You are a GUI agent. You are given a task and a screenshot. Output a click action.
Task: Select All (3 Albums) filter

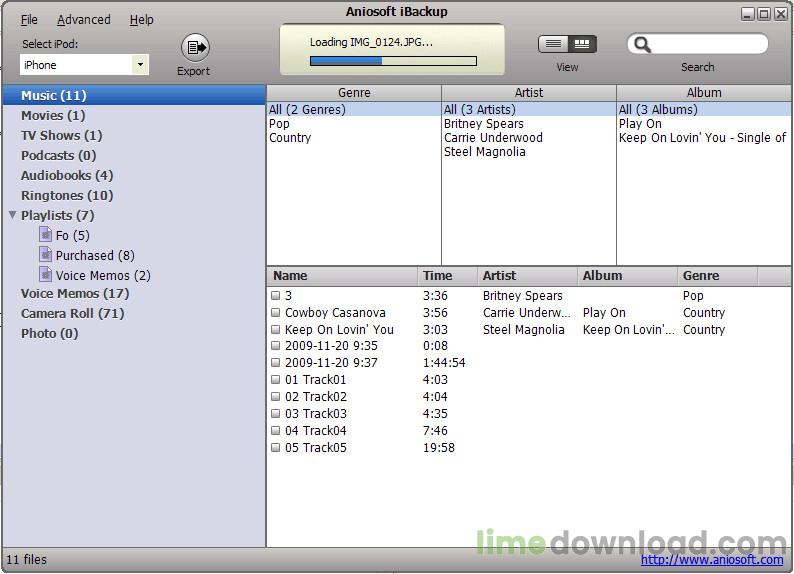point(704,109)
